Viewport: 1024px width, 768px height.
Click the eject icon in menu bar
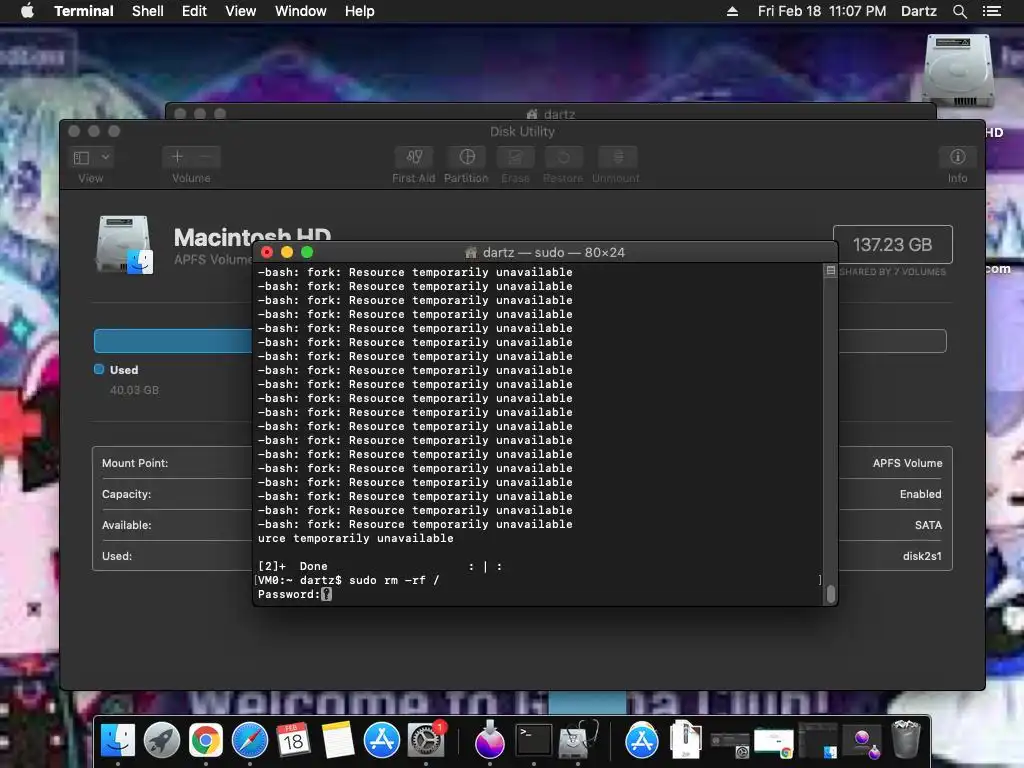coord(732,11)
